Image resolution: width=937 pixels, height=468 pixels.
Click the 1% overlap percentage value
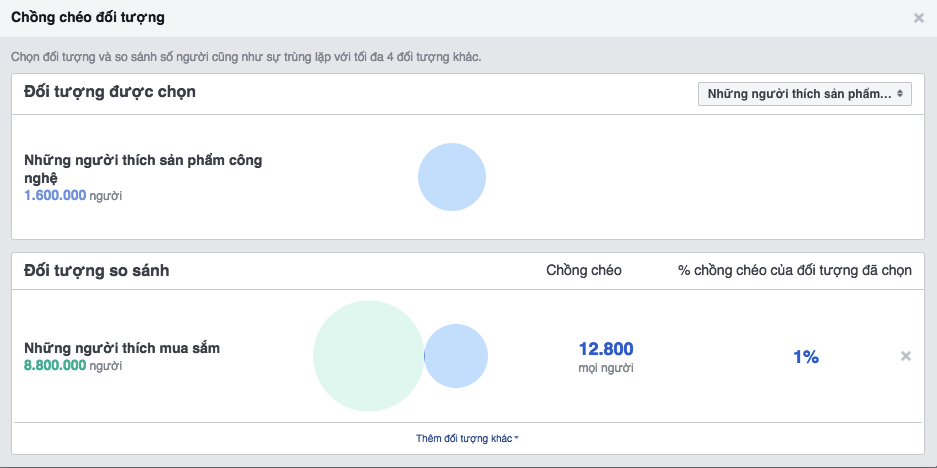(x=806, y=357)
